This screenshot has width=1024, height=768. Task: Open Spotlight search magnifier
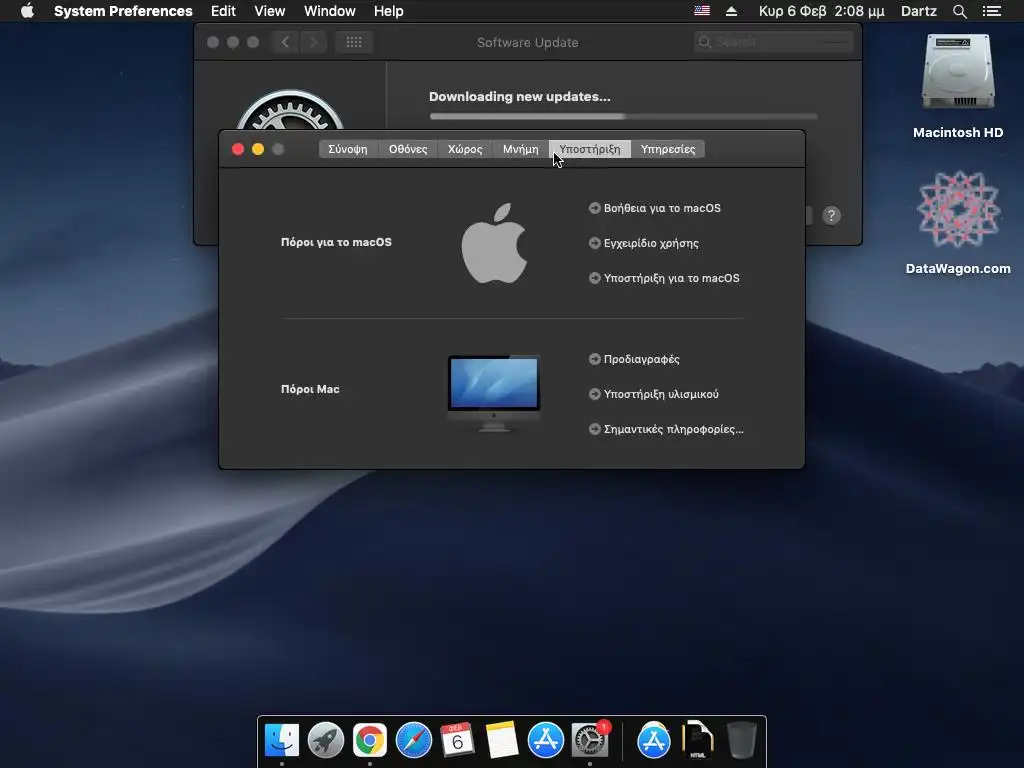[960, 11]
